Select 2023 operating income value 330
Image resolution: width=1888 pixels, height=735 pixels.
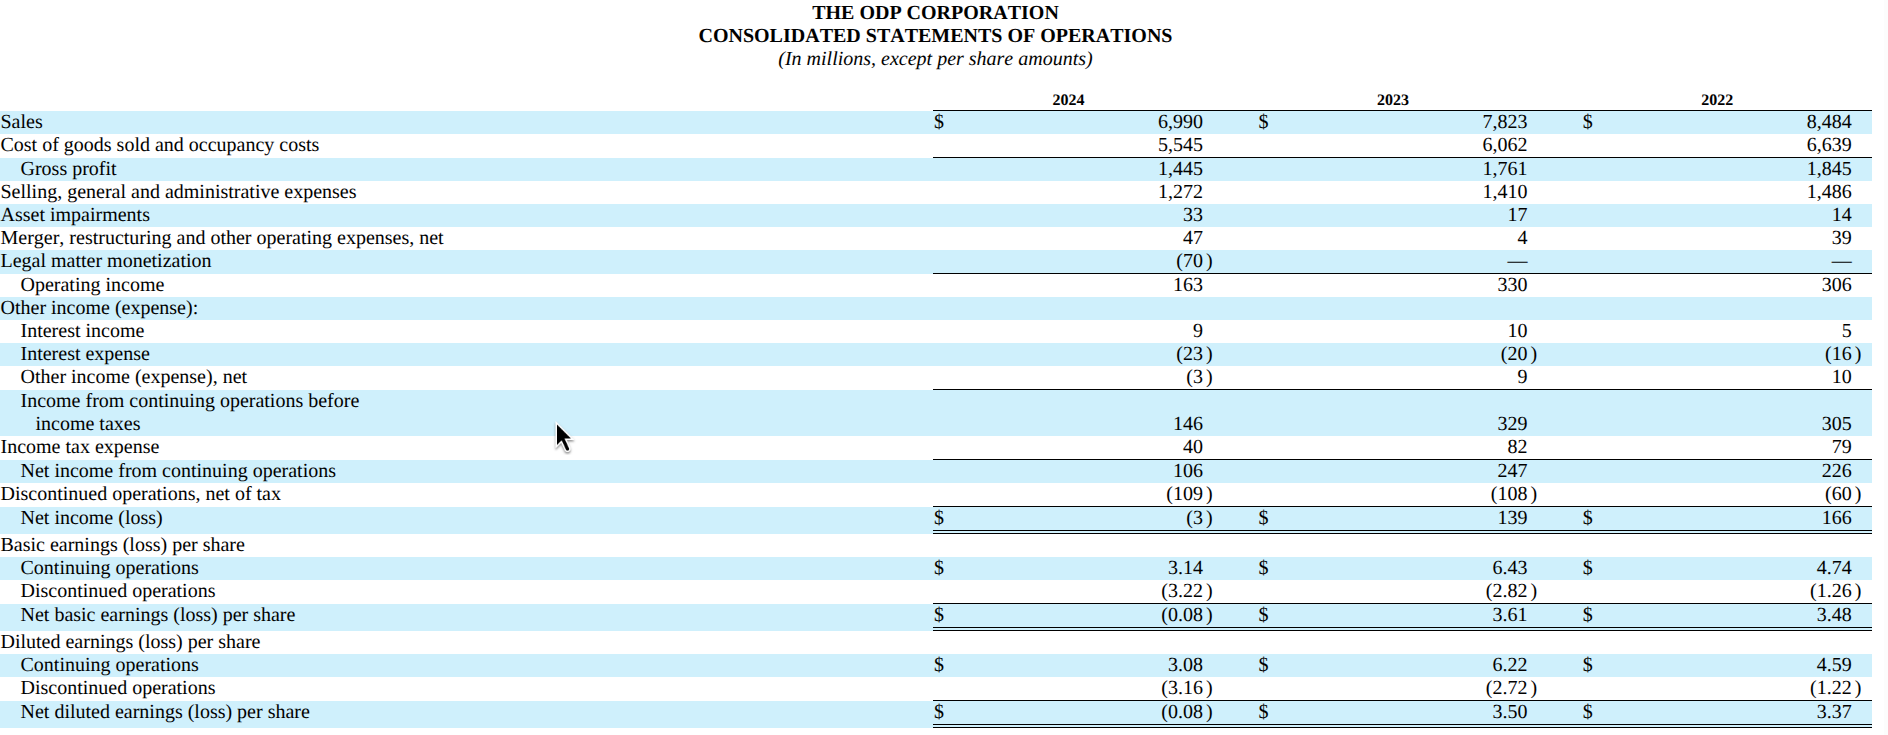tap(1512, 285)
